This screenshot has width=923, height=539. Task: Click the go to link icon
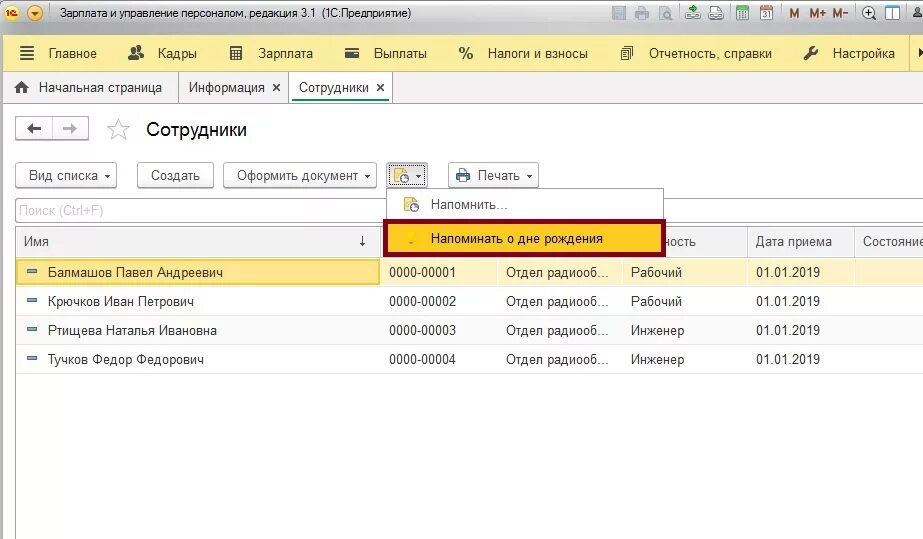[716, 12]
